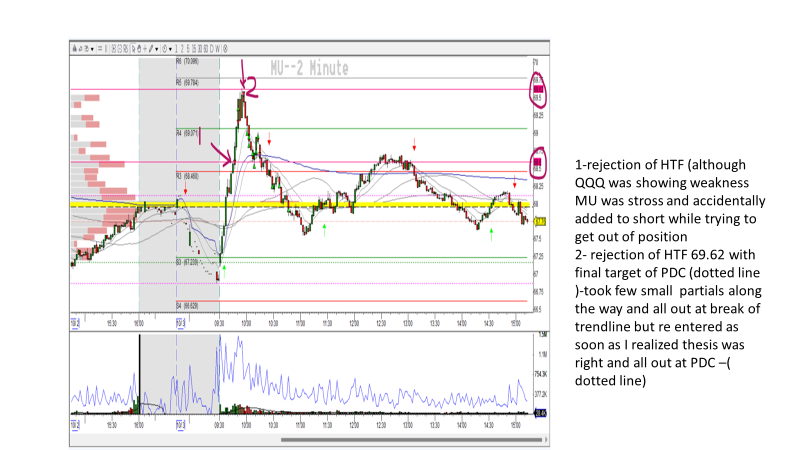Image resolution: width=800 pixels, height=450 pixels.
Task: Select the arrow pointer tool in chart toolbar
Action: [x=134, y=49]
